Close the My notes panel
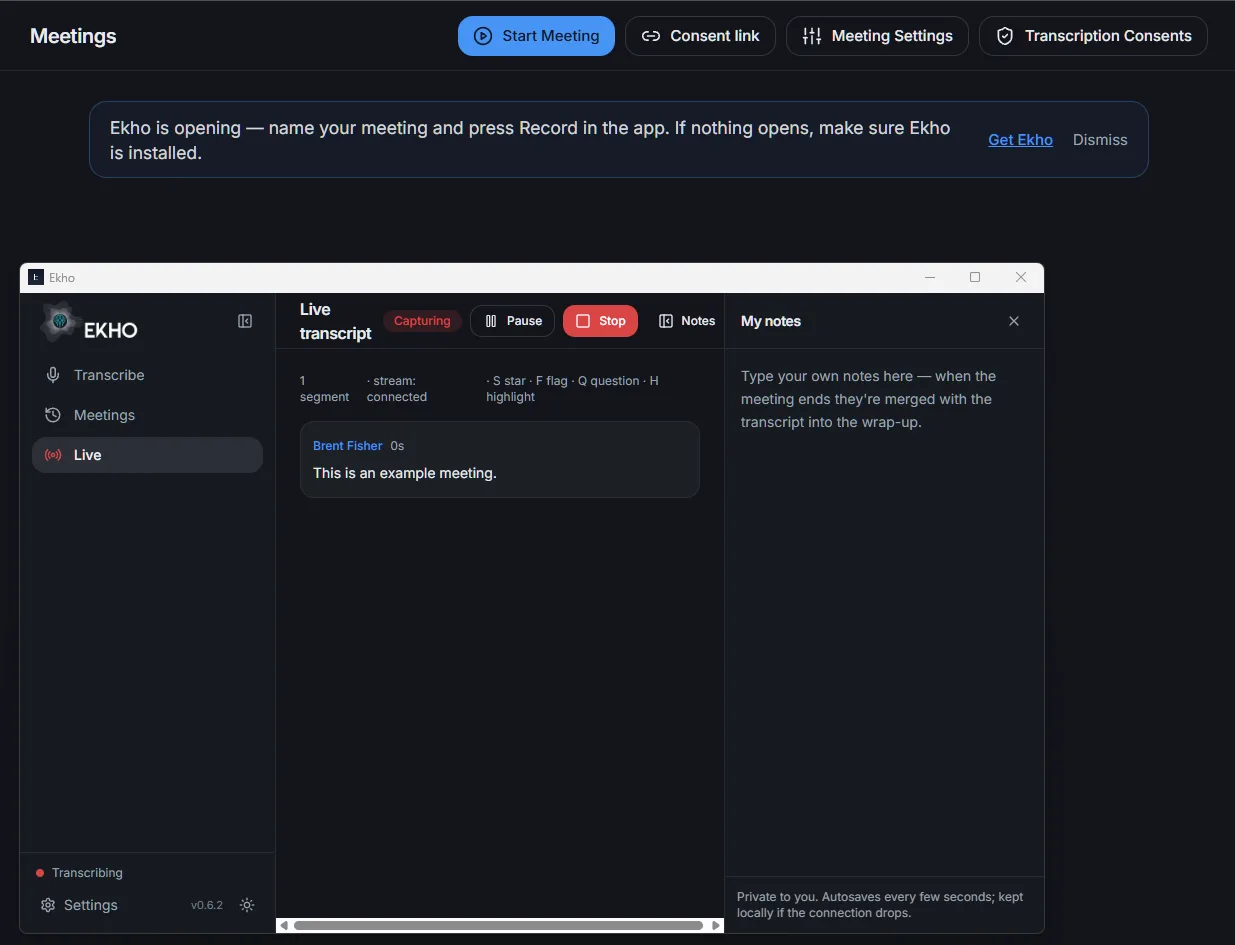 1014,321
